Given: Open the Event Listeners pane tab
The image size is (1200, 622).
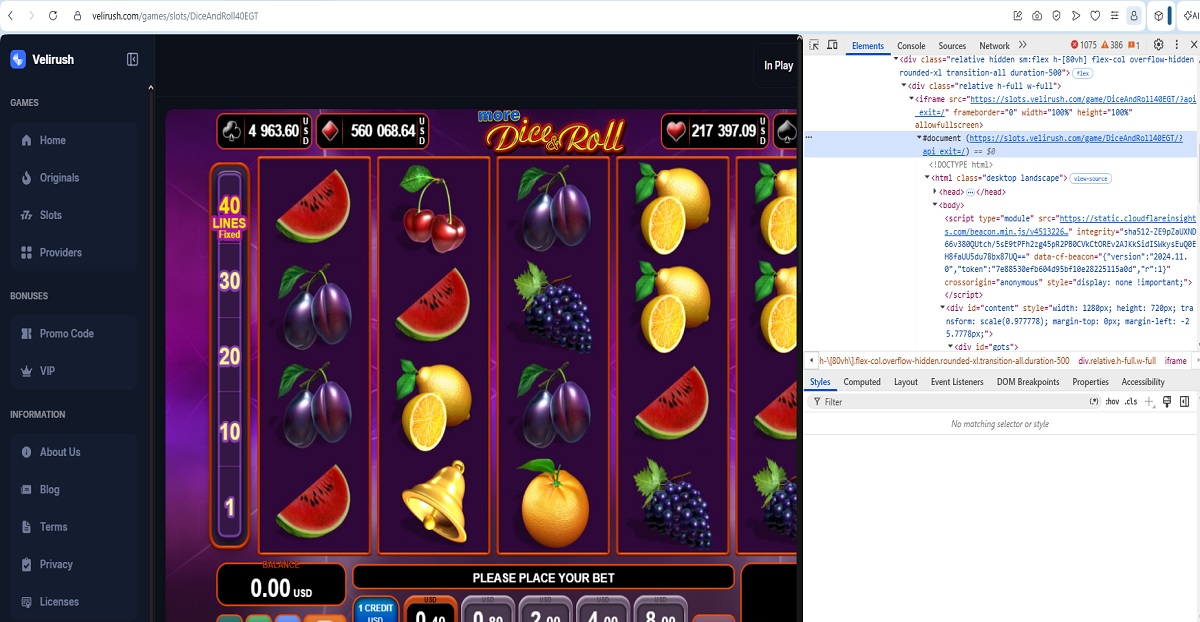Looking at the screenshot, I should (x=957, y=382).
